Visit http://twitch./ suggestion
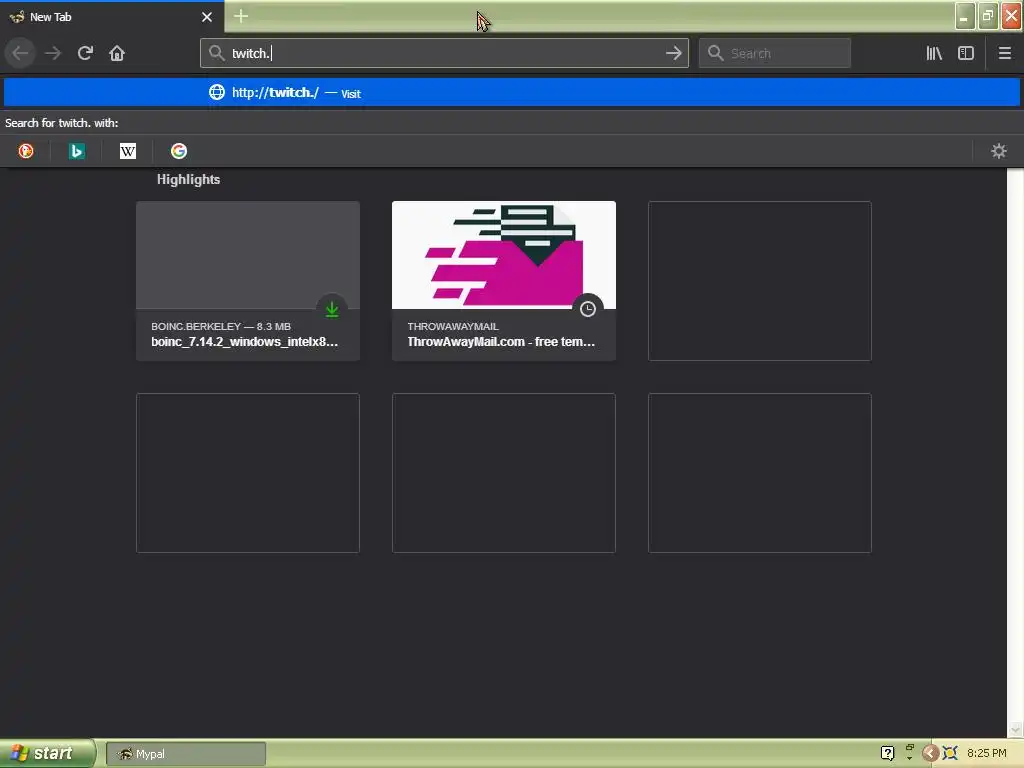 tap(512, 92)
